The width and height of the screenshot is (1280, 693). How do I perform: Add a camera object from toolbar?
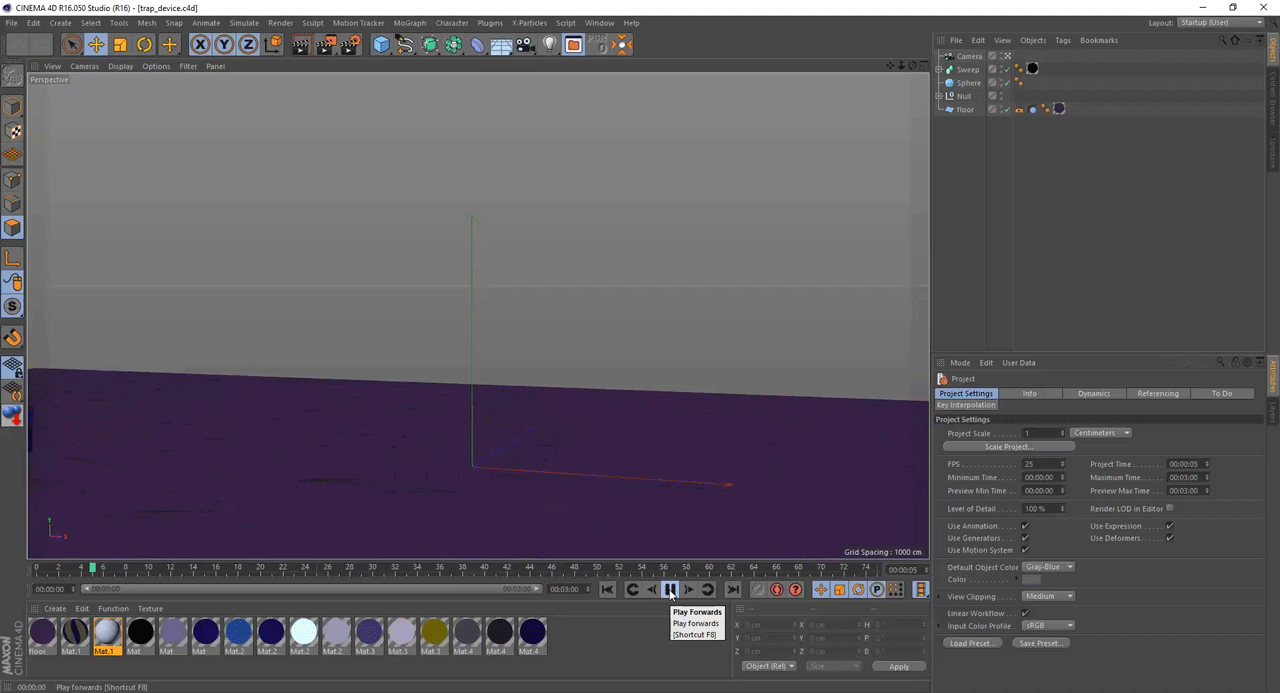[x=525, y=44]
